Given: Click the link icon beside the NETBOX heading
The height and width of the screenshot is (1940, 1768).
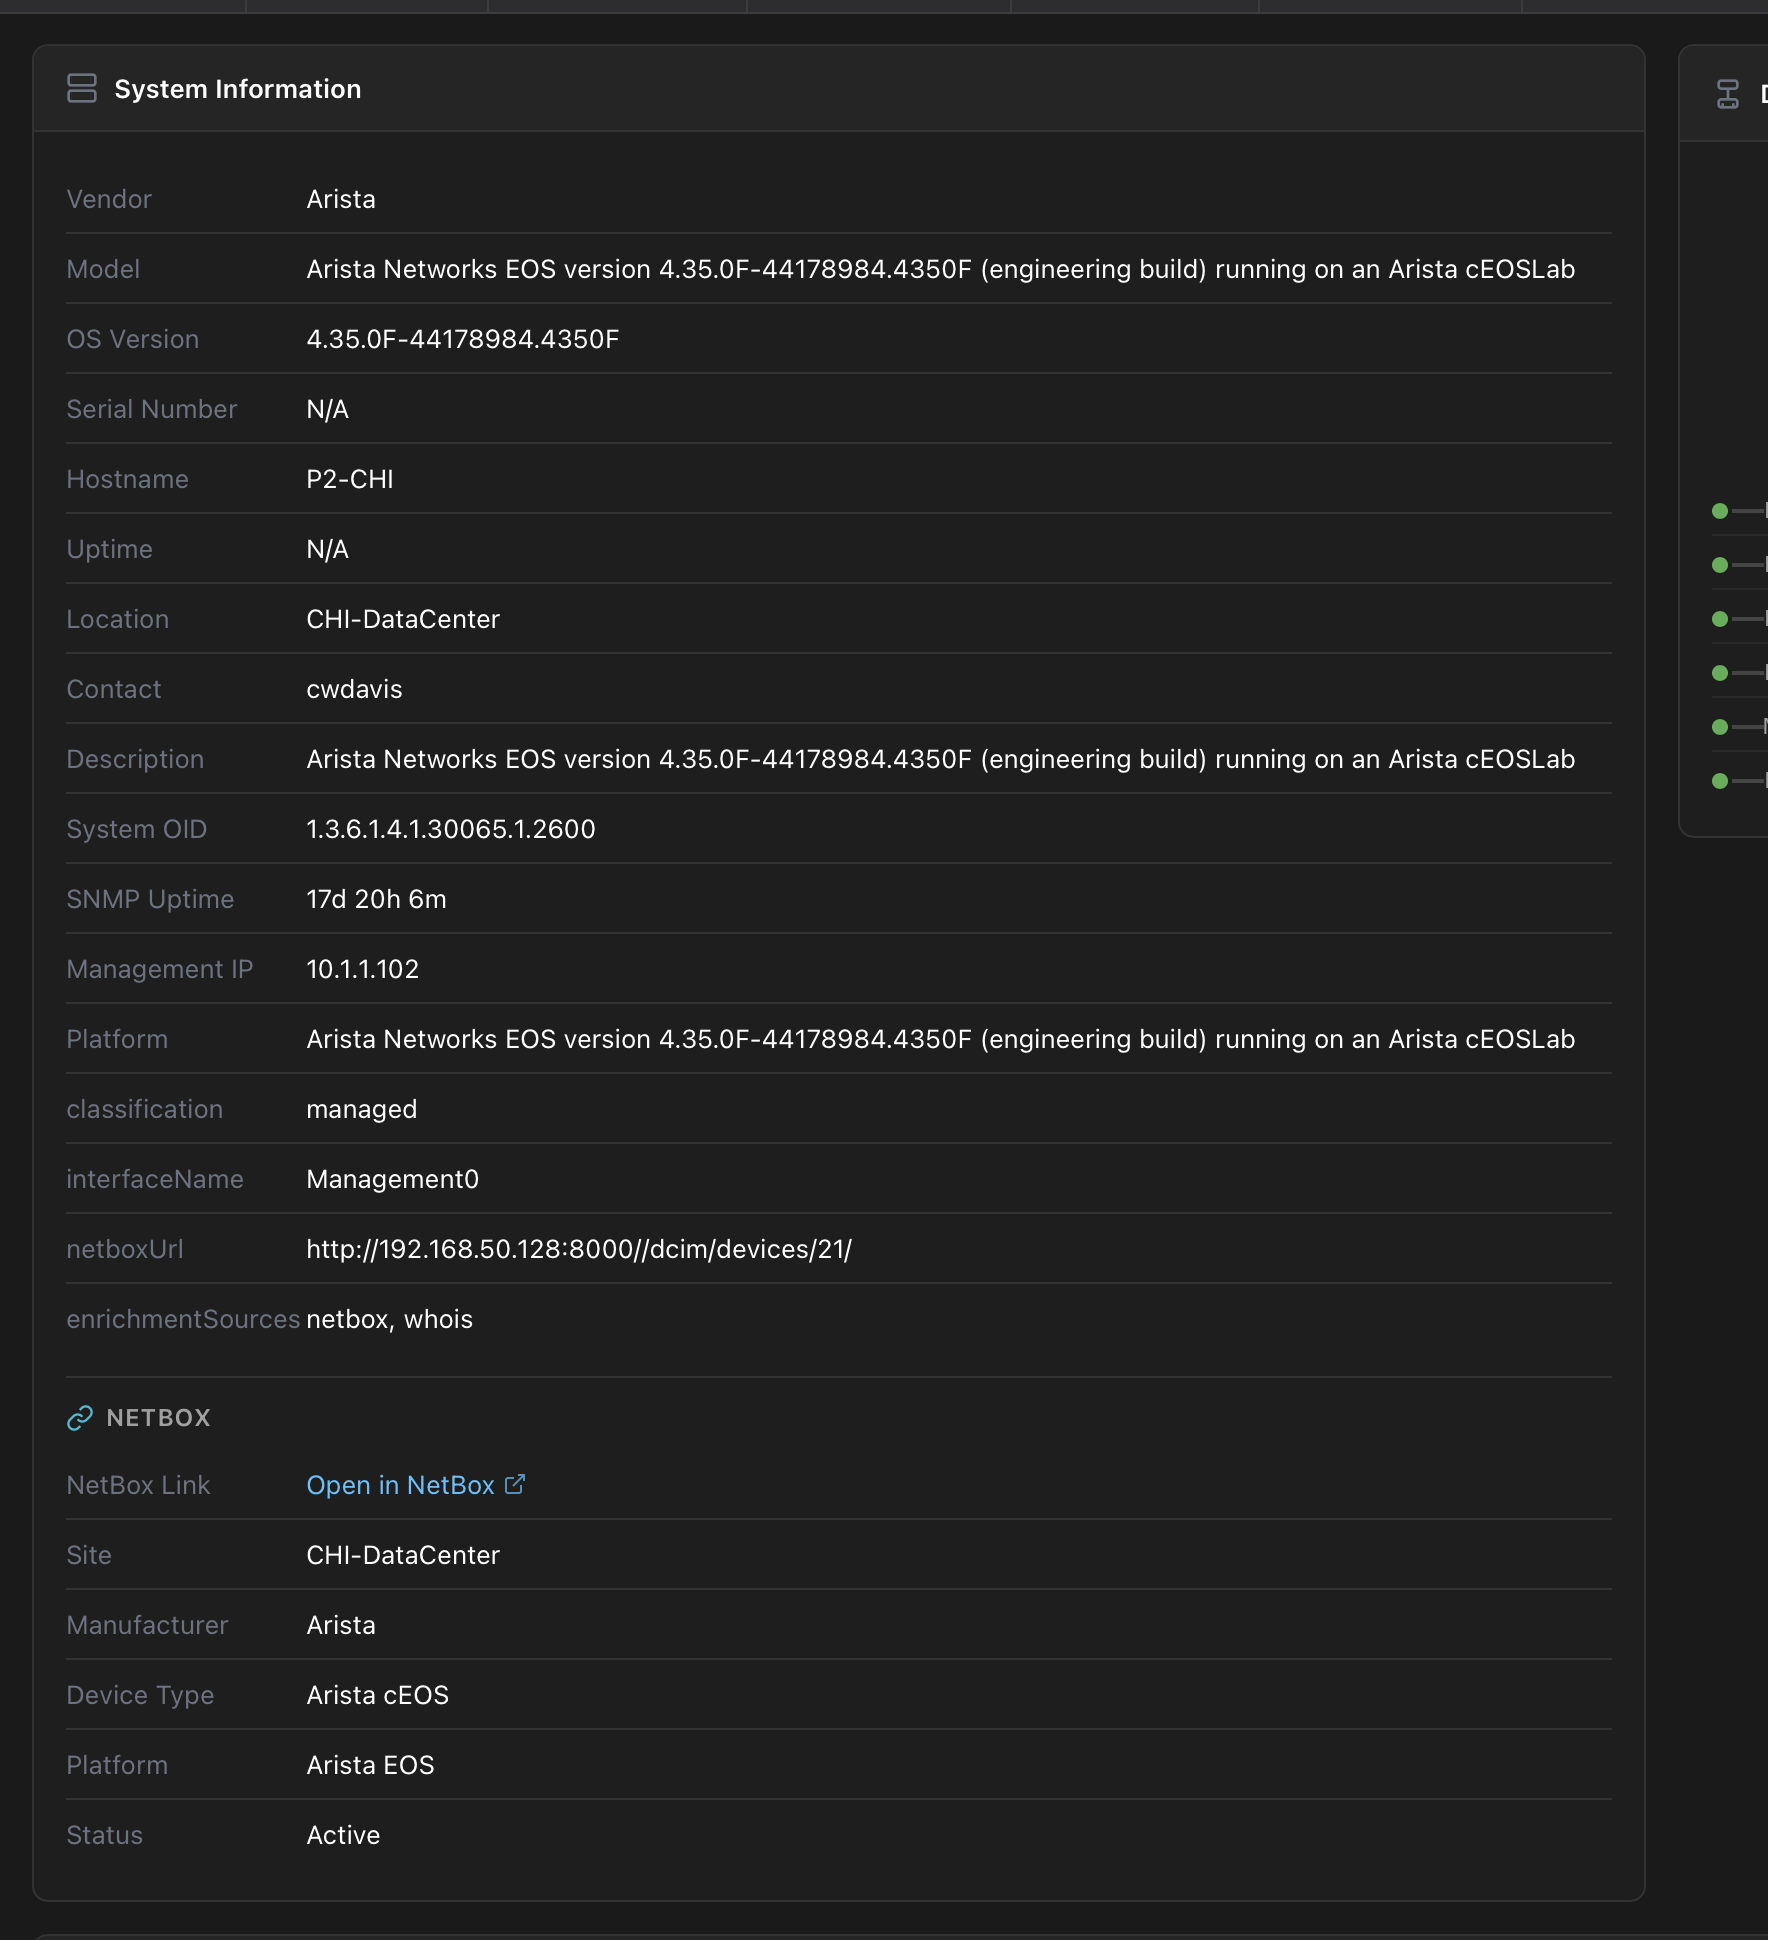Looking at the screenshot, I should click(81, 1417).
